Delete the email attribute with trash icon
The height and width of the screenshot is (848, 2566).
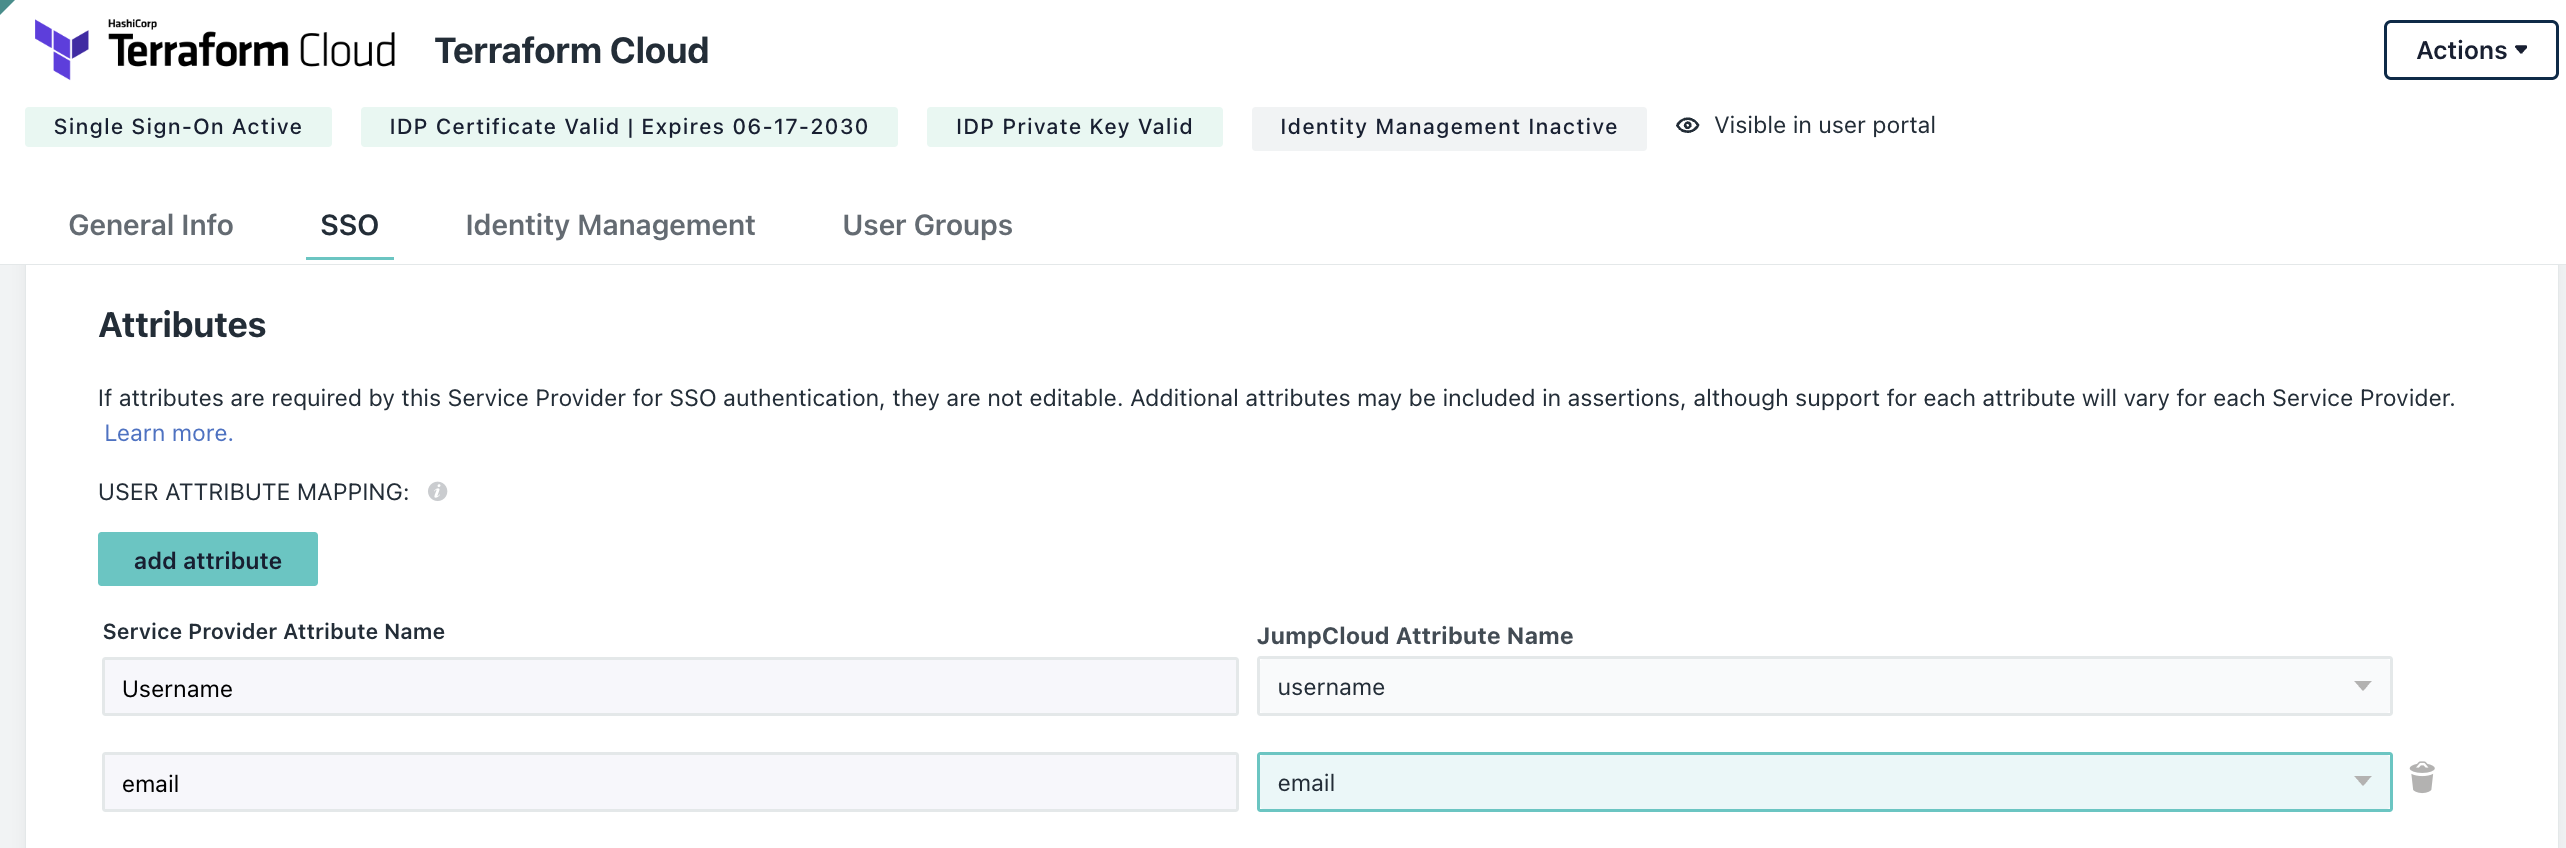pyautogui.click(x=2421, y=778)
